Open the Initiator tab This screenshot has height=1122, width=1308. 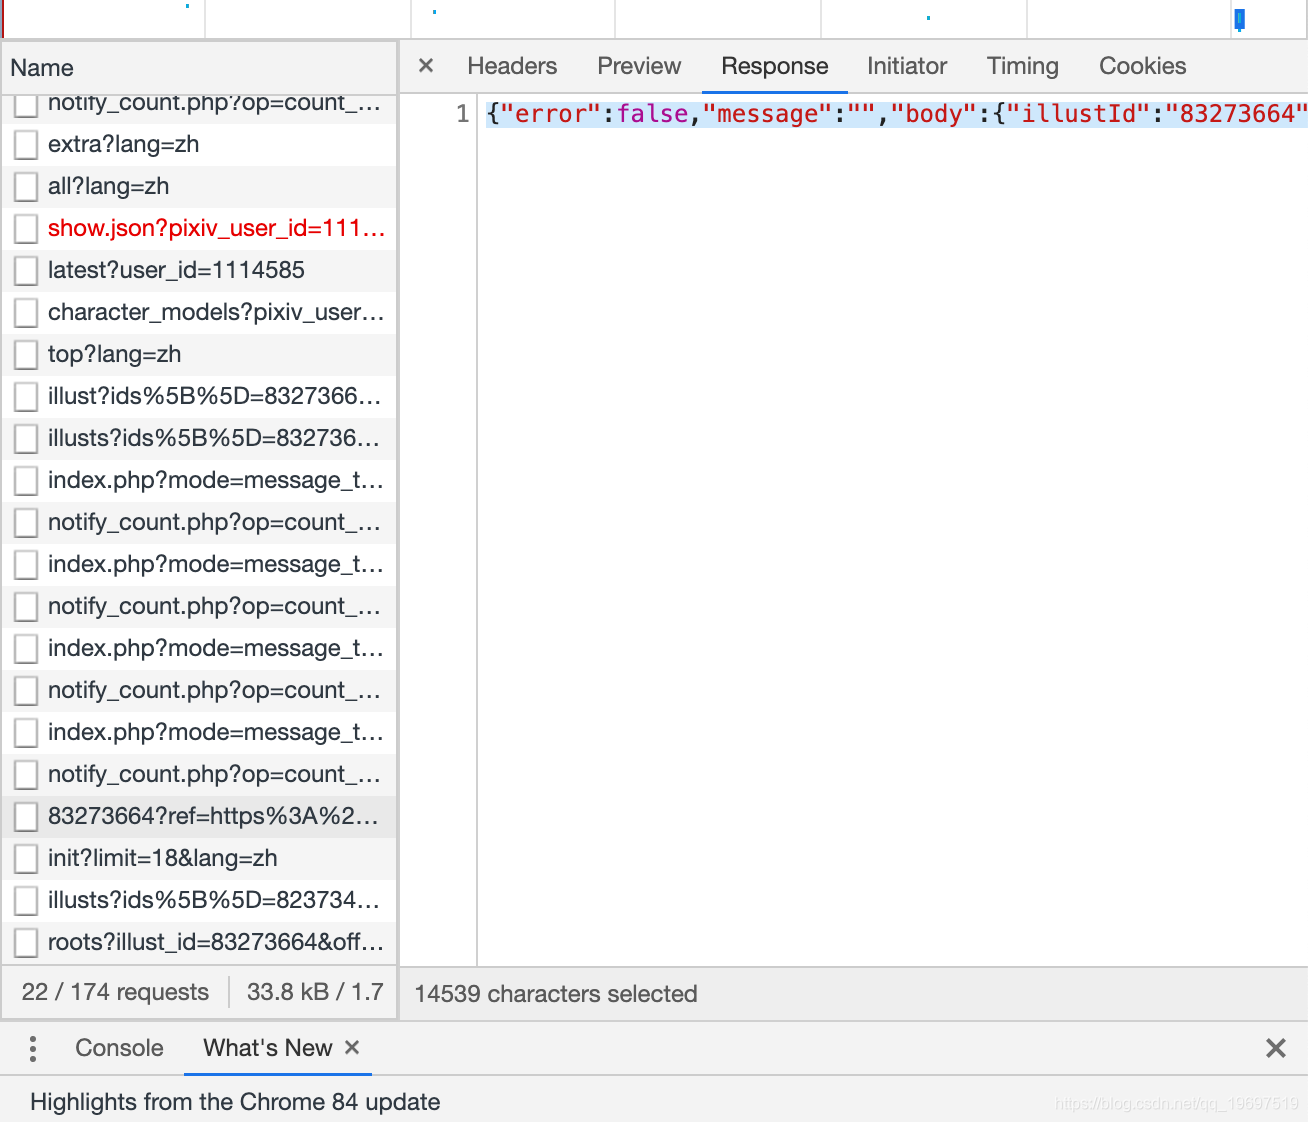coord(907,66)
